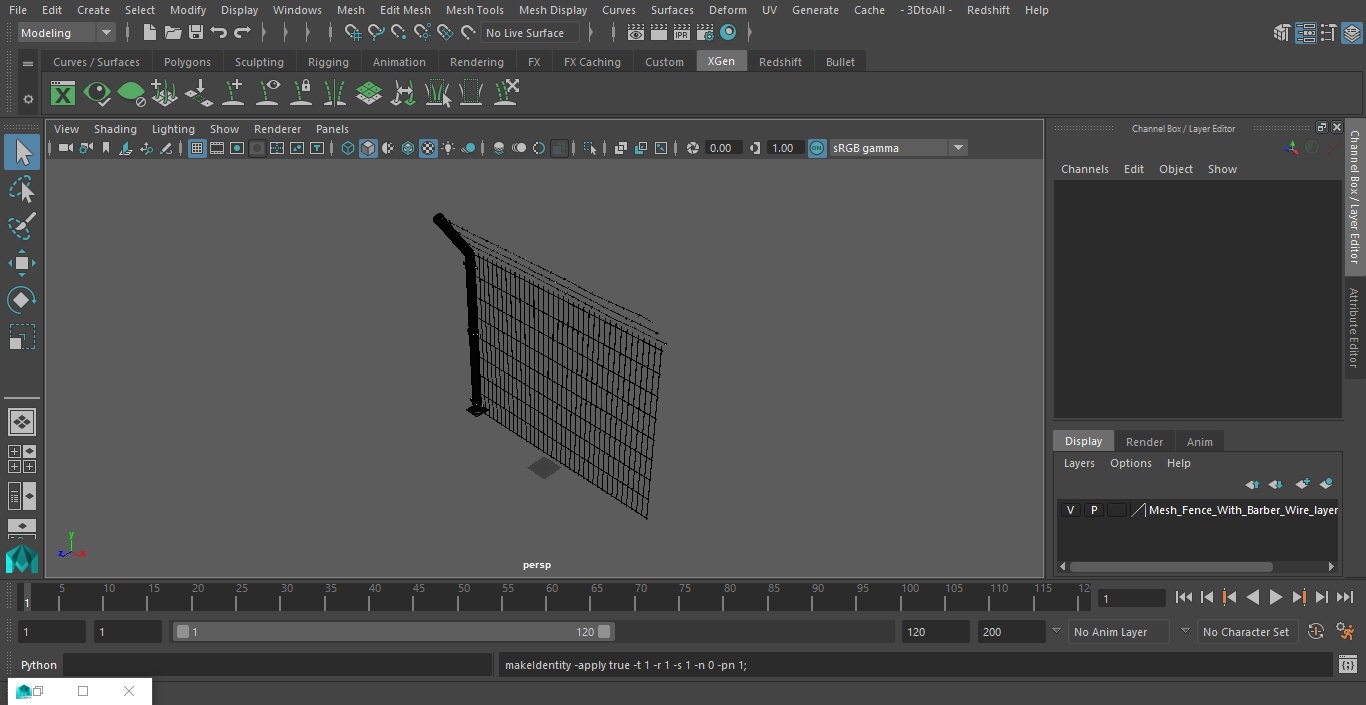Step to the next key
The height and width of the screenshot is (705, 1366).
point(1299,597)
